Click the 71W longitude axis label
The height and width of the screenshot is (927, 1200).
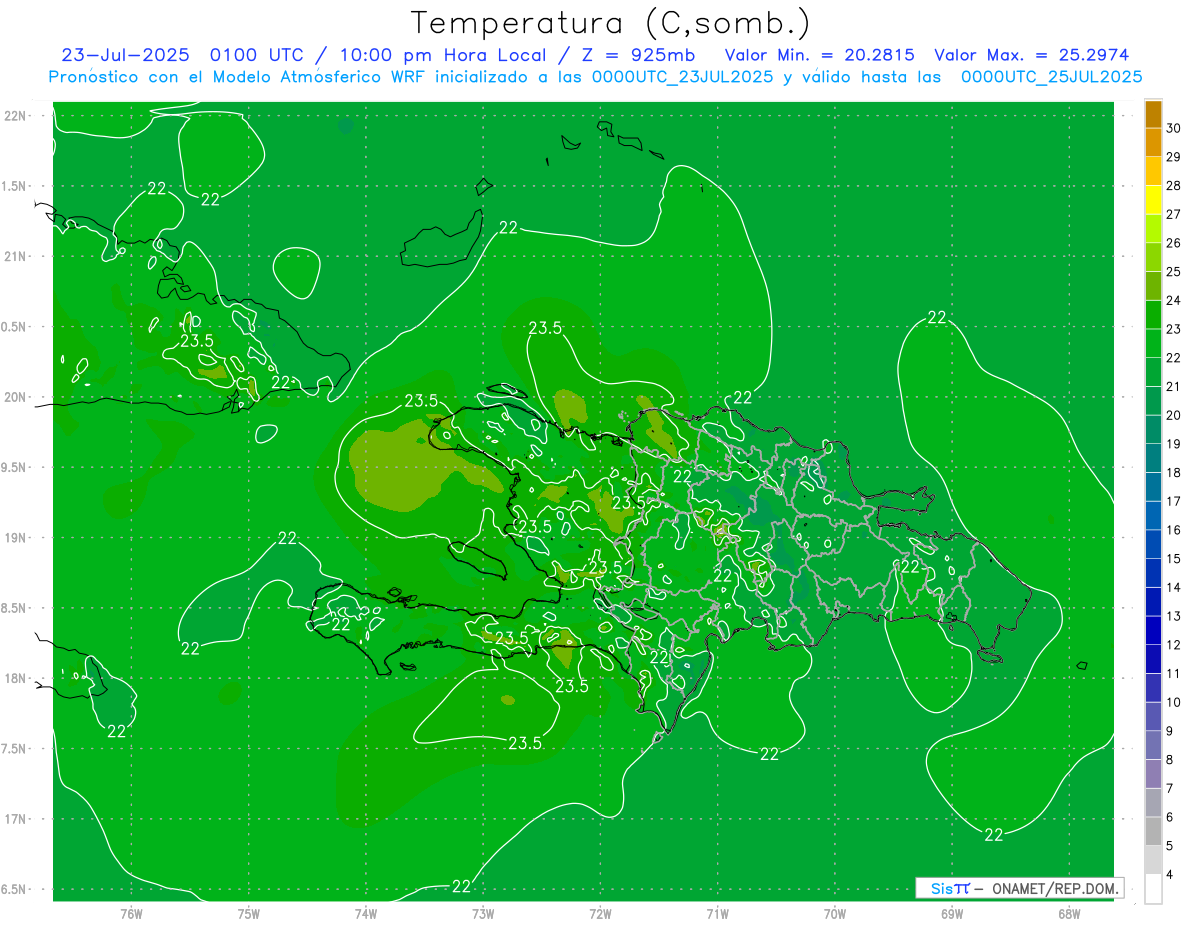tap(717, 913)
